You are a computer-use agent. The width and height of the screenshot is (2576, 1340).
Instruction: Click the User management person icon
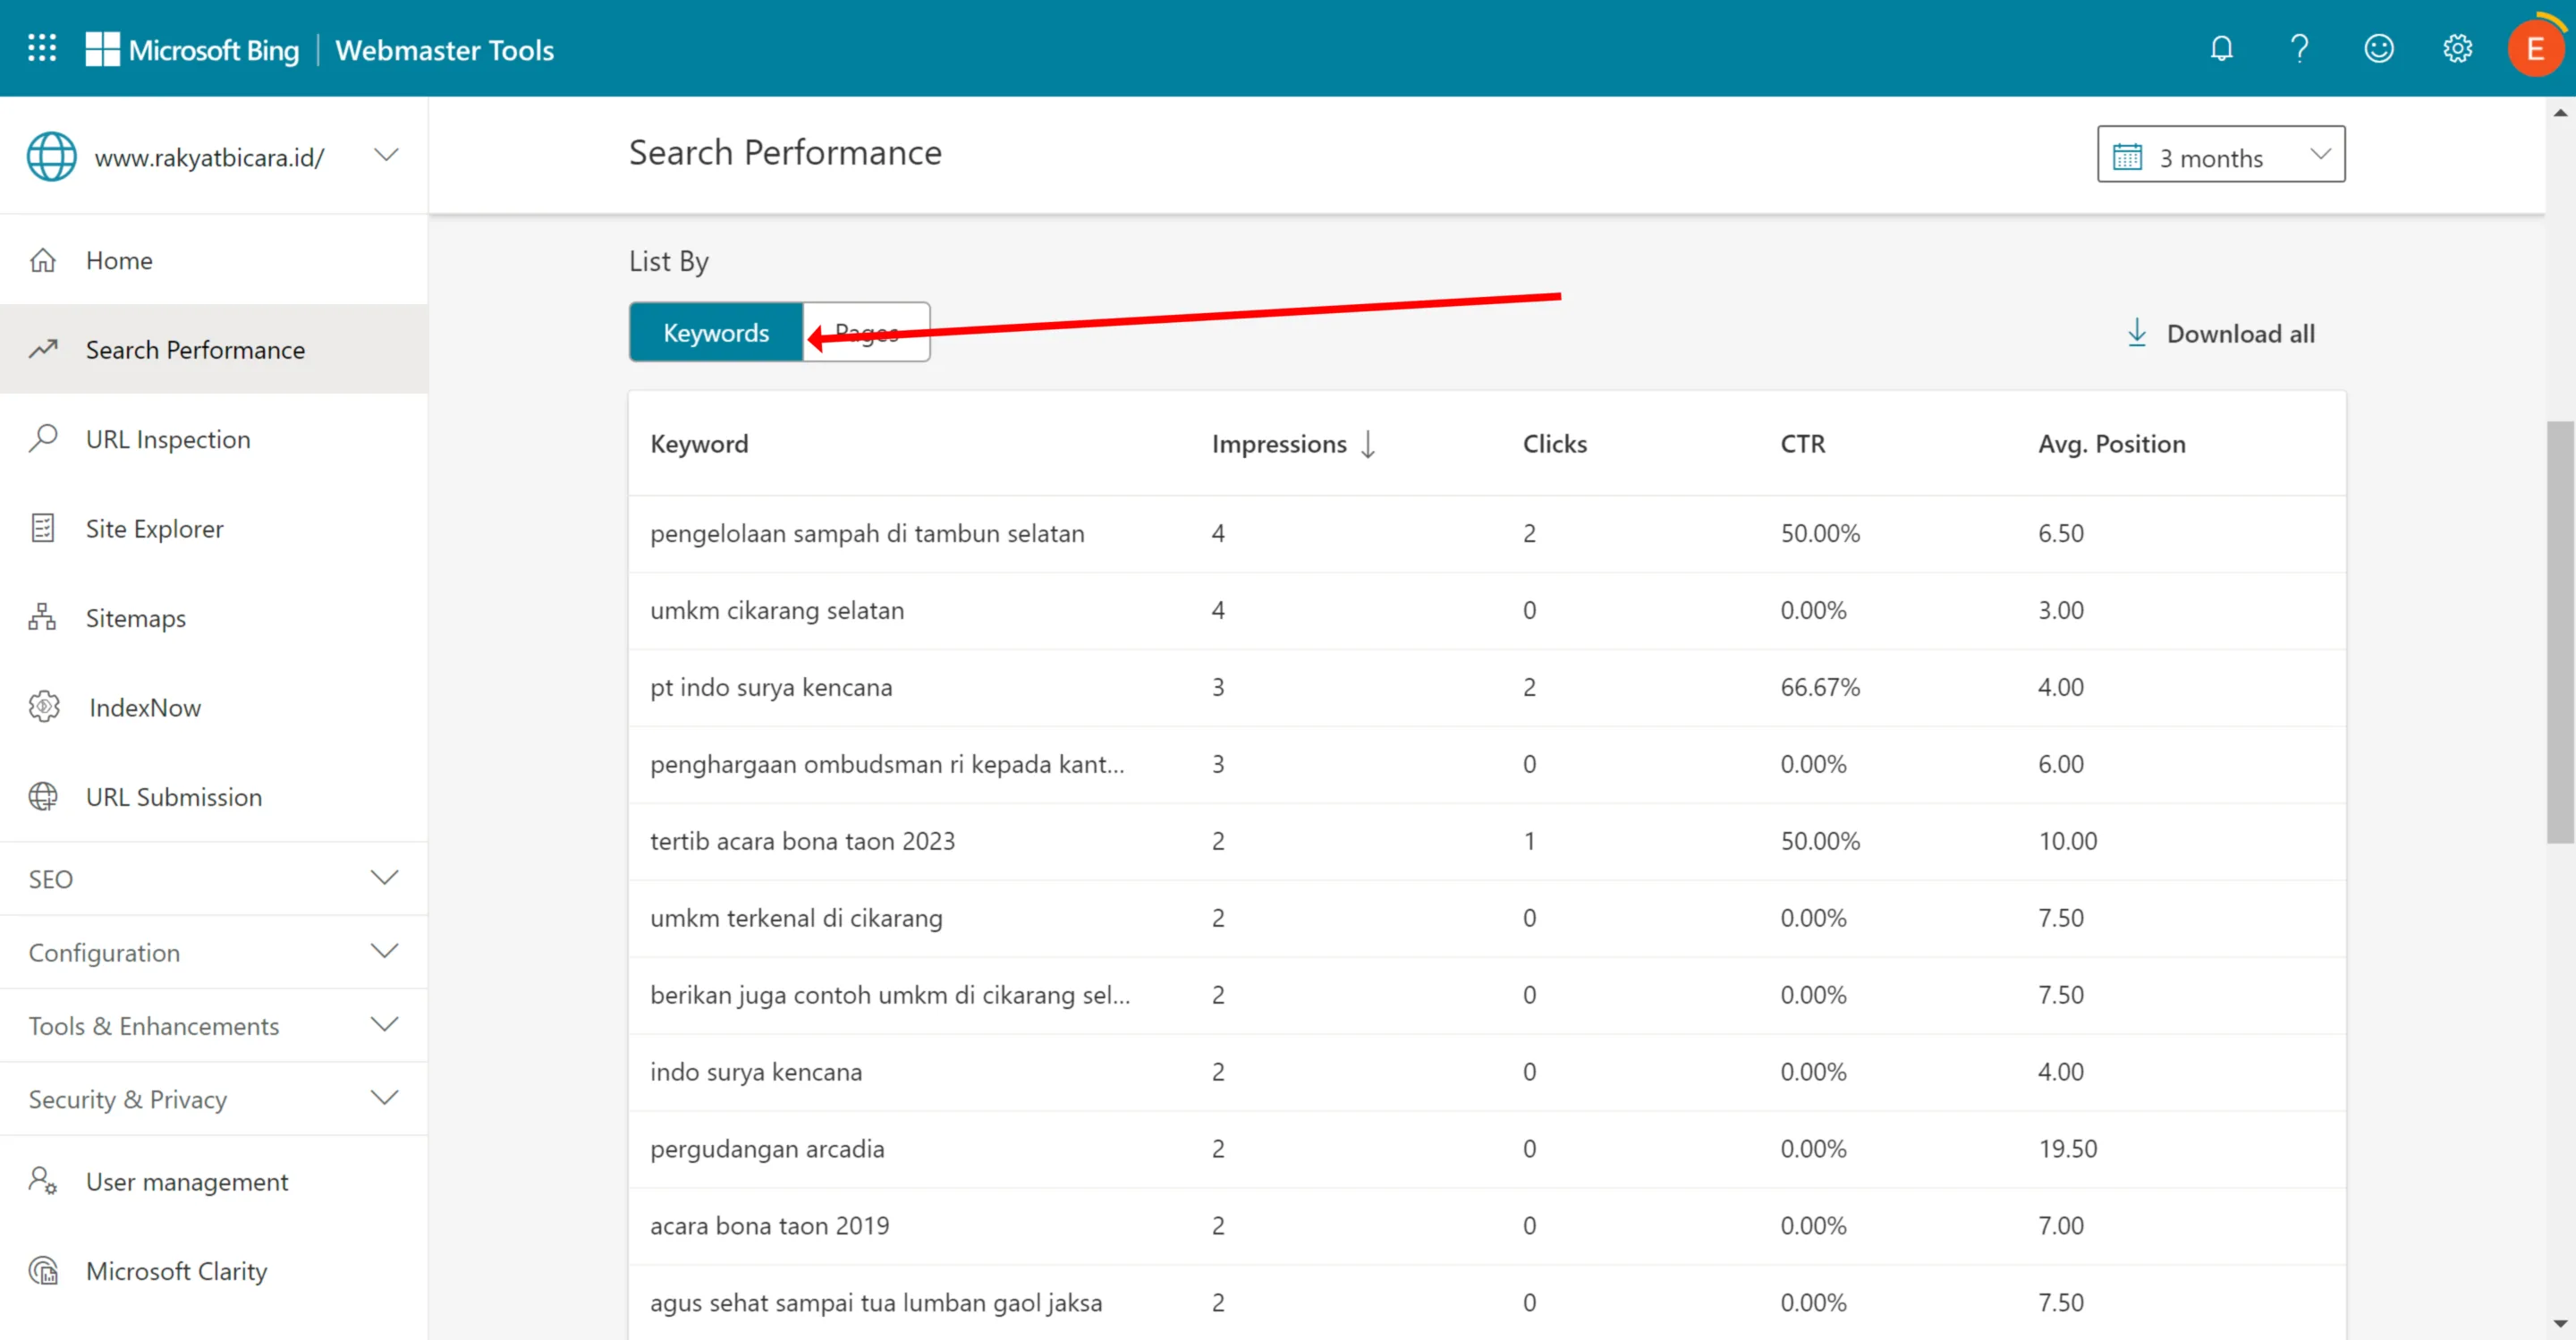(x=43, y=1181)
